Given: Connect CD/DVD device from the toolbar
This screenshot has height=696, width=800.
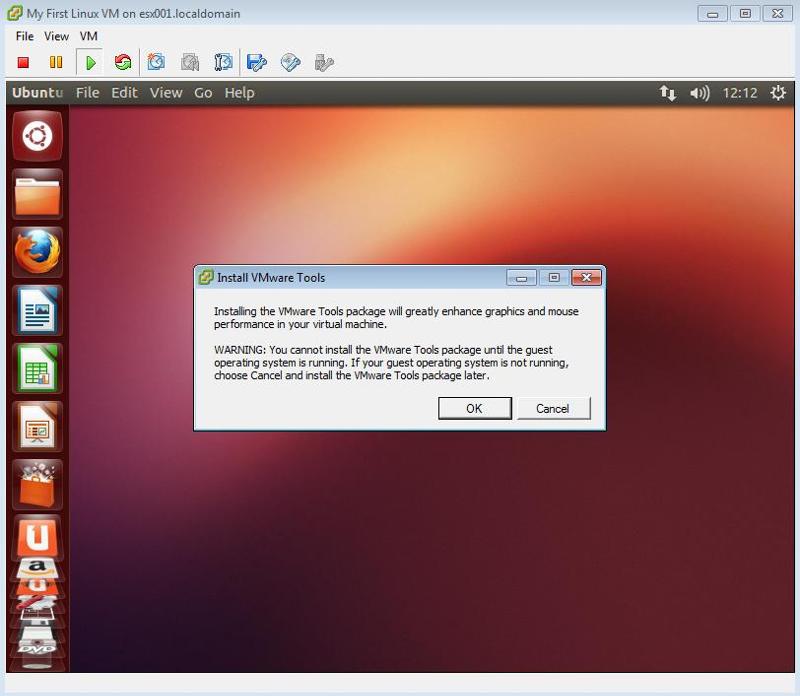Looking at the screenshot, I should [x=290, y=62].
